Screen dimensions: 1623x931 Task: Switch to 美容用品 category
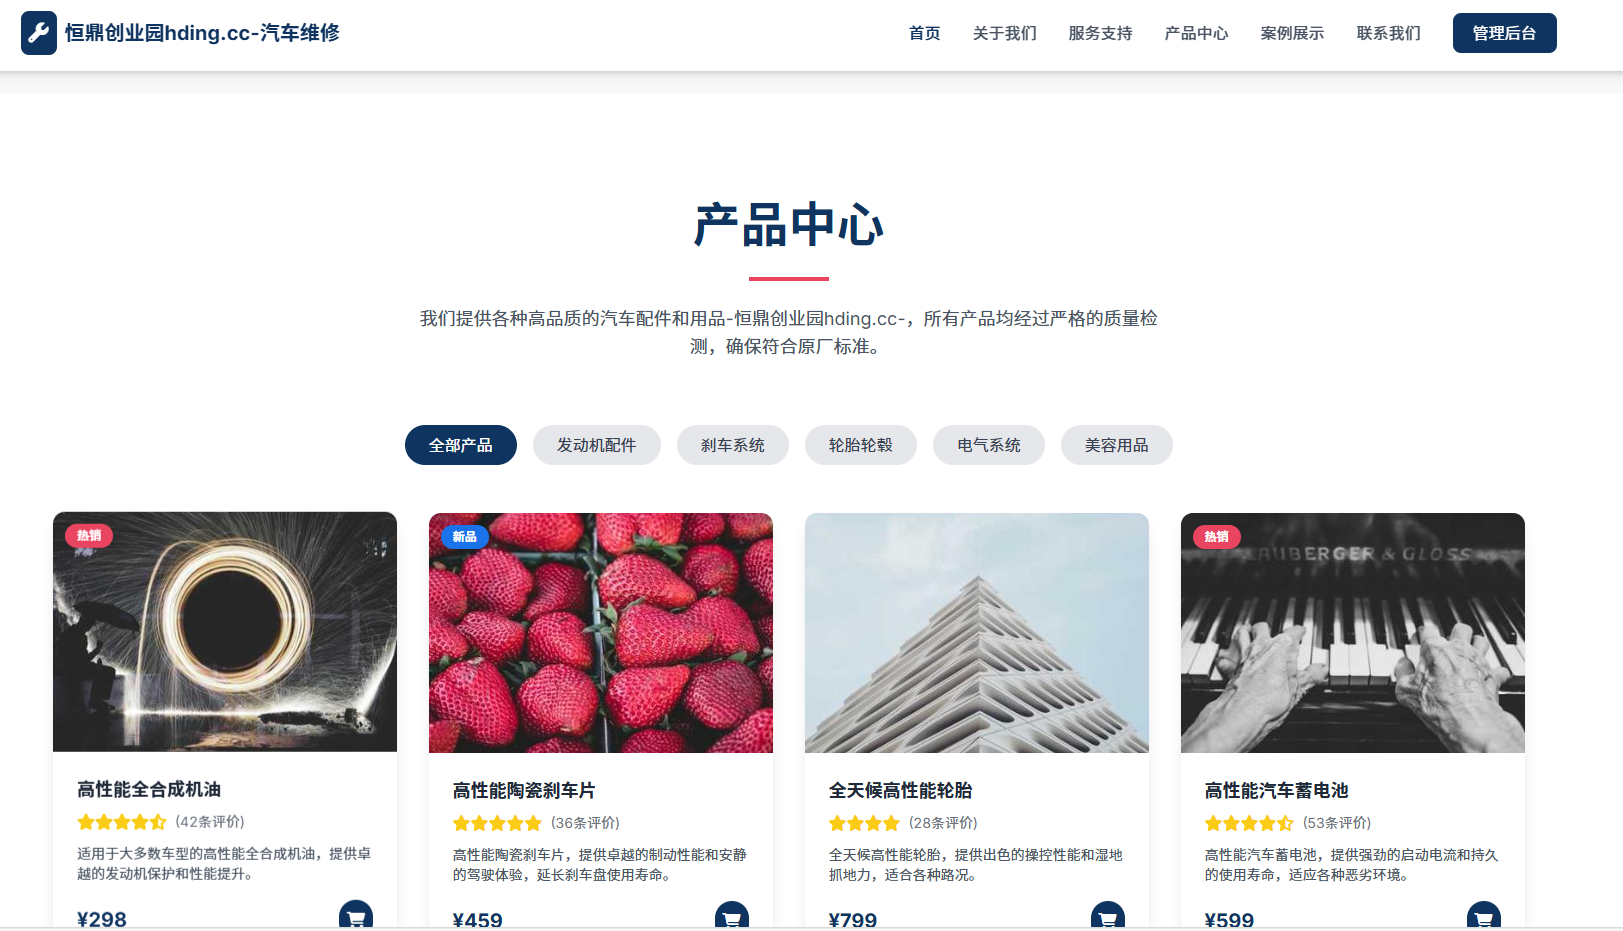tap(1117, 445)
